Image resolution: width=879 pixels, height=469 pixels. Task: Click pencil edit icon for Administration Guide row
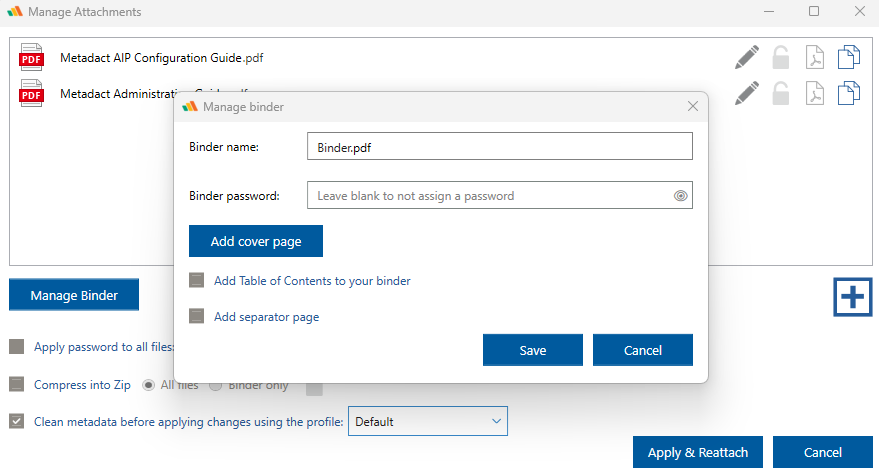747,93
